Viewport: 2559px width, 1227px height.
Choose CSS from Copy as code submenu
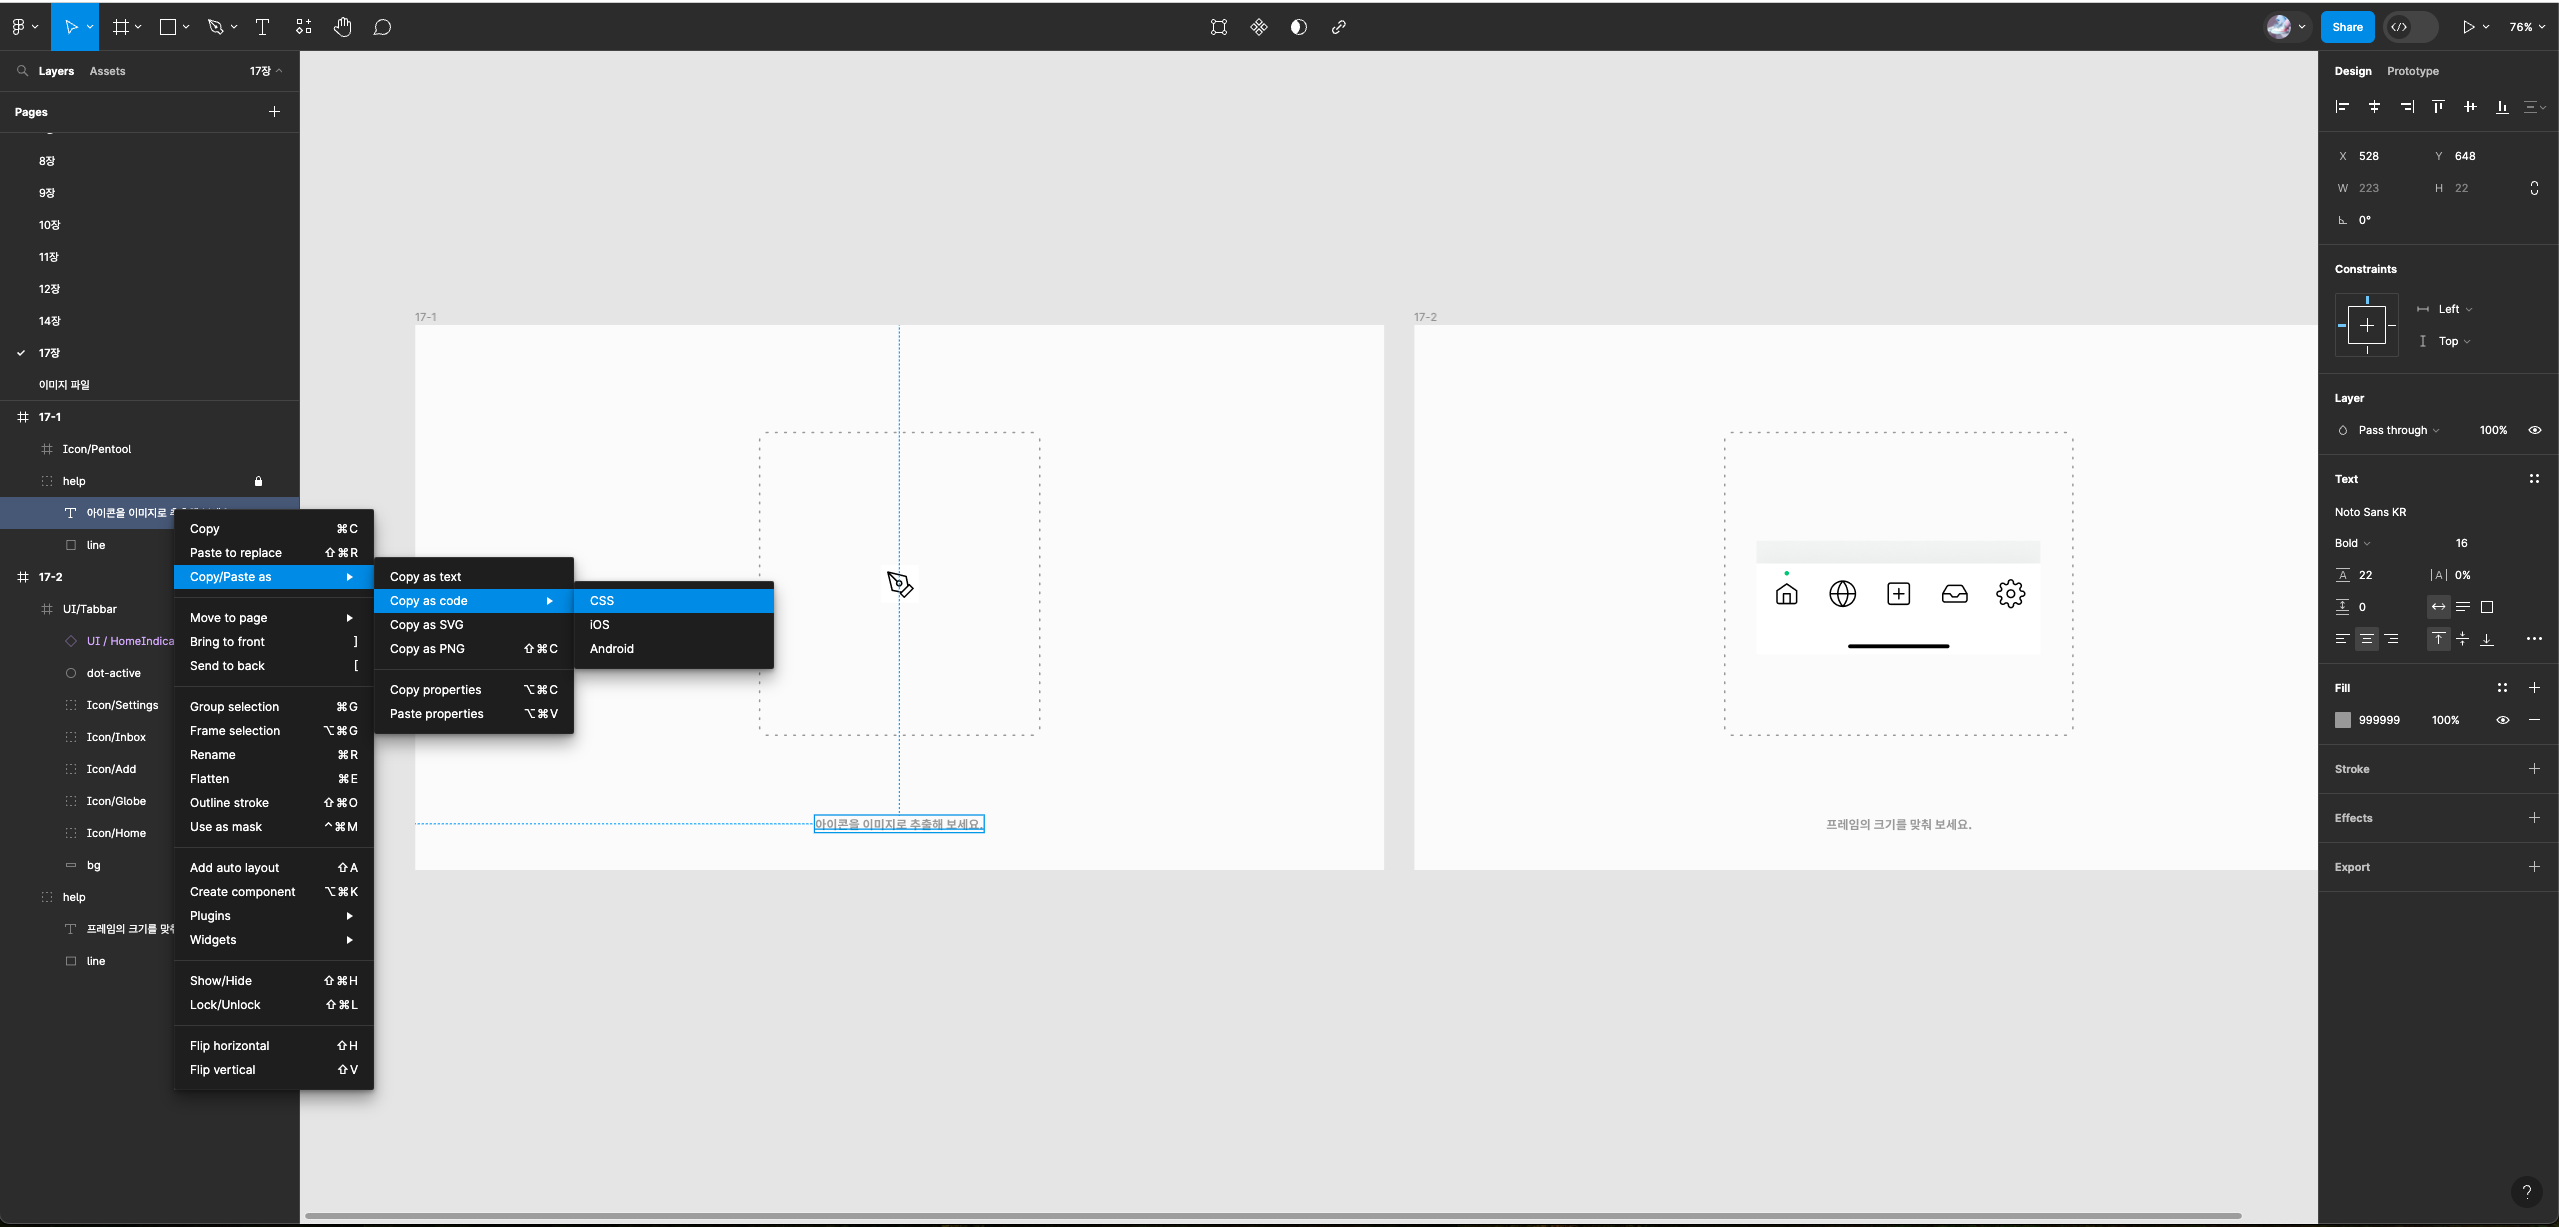[x=602, y=601]
